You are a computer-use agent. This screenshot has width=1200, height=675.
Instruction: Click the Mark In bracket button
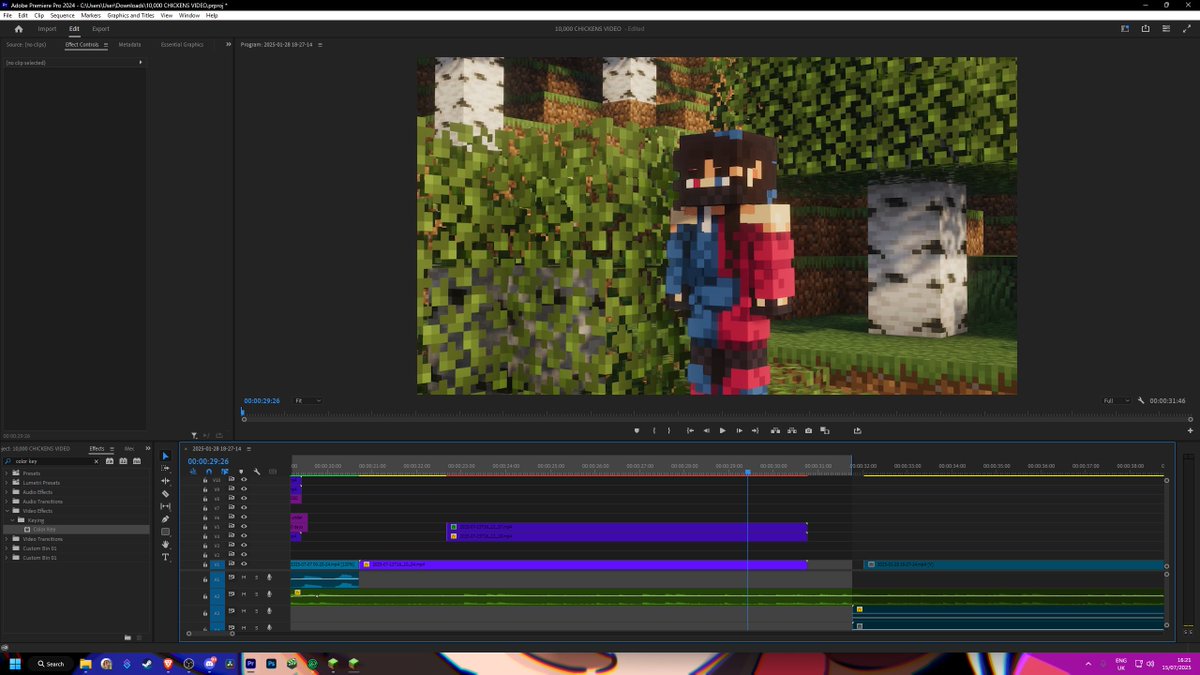tap(654, 431)
